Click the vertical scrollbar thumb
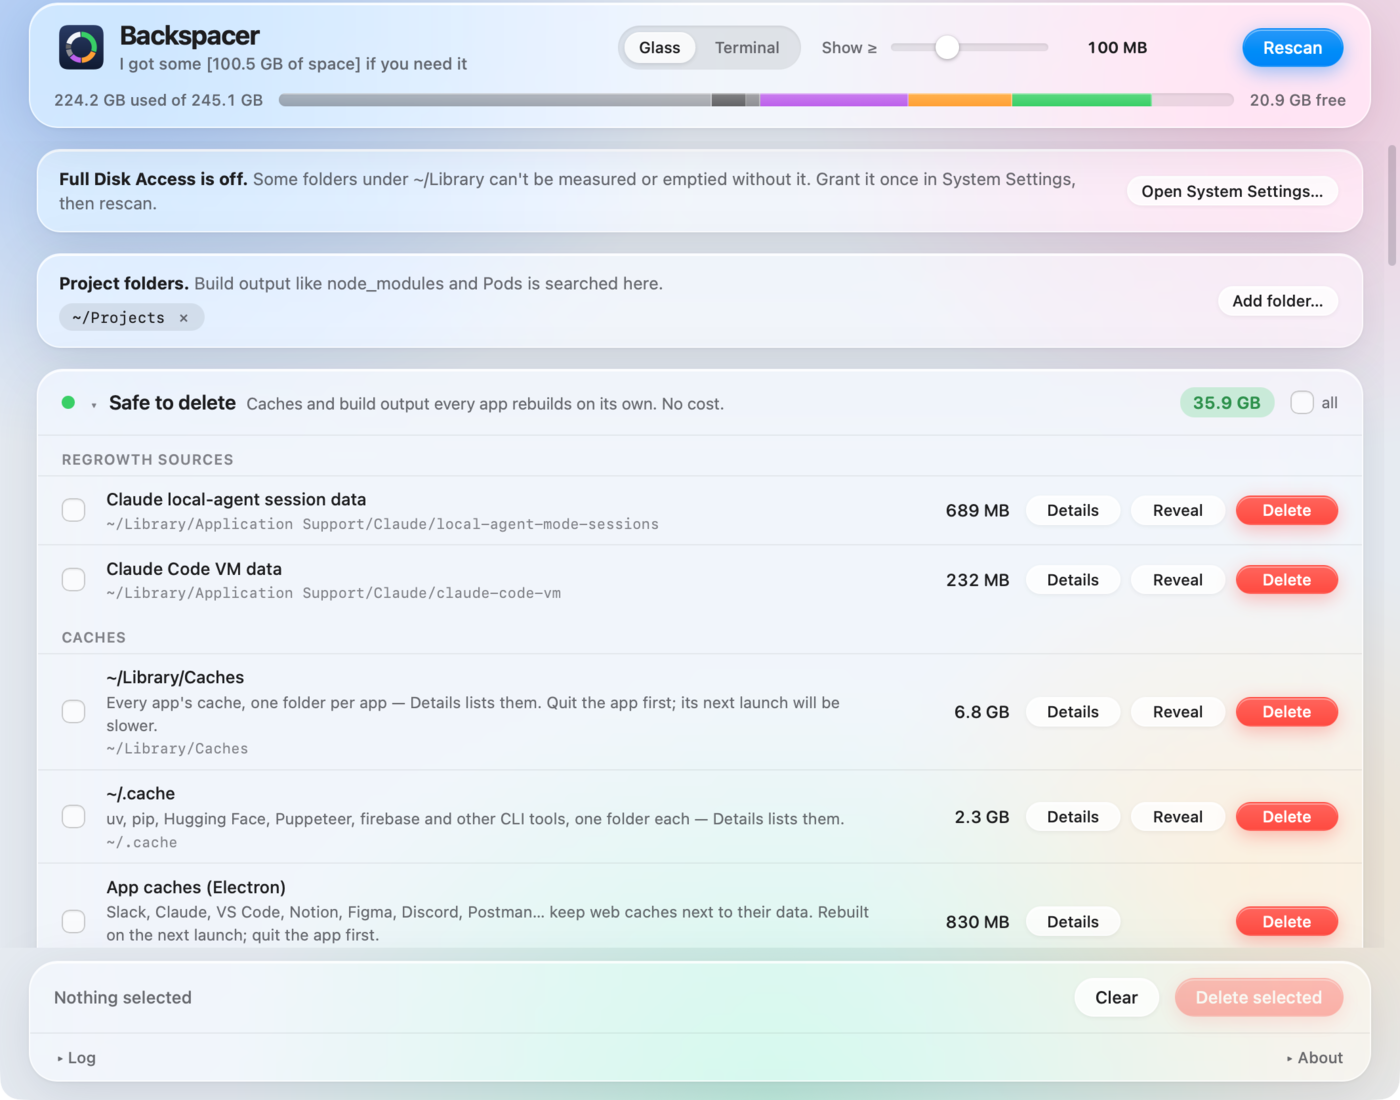 coord(1391,205)
